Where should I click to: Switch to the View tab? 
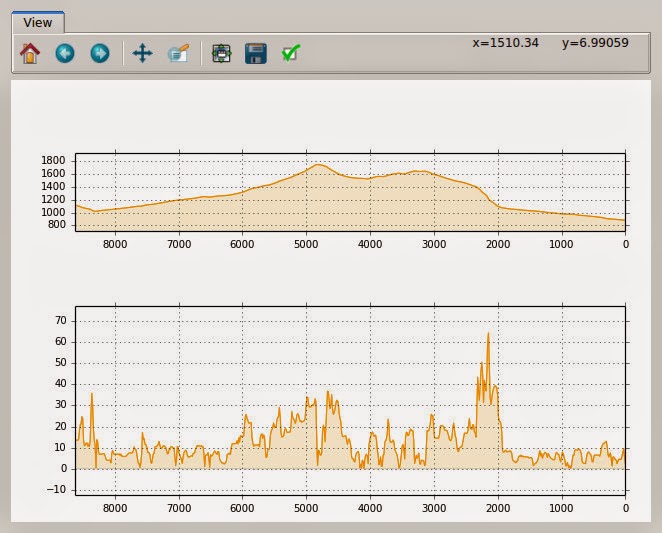(38, 23)
